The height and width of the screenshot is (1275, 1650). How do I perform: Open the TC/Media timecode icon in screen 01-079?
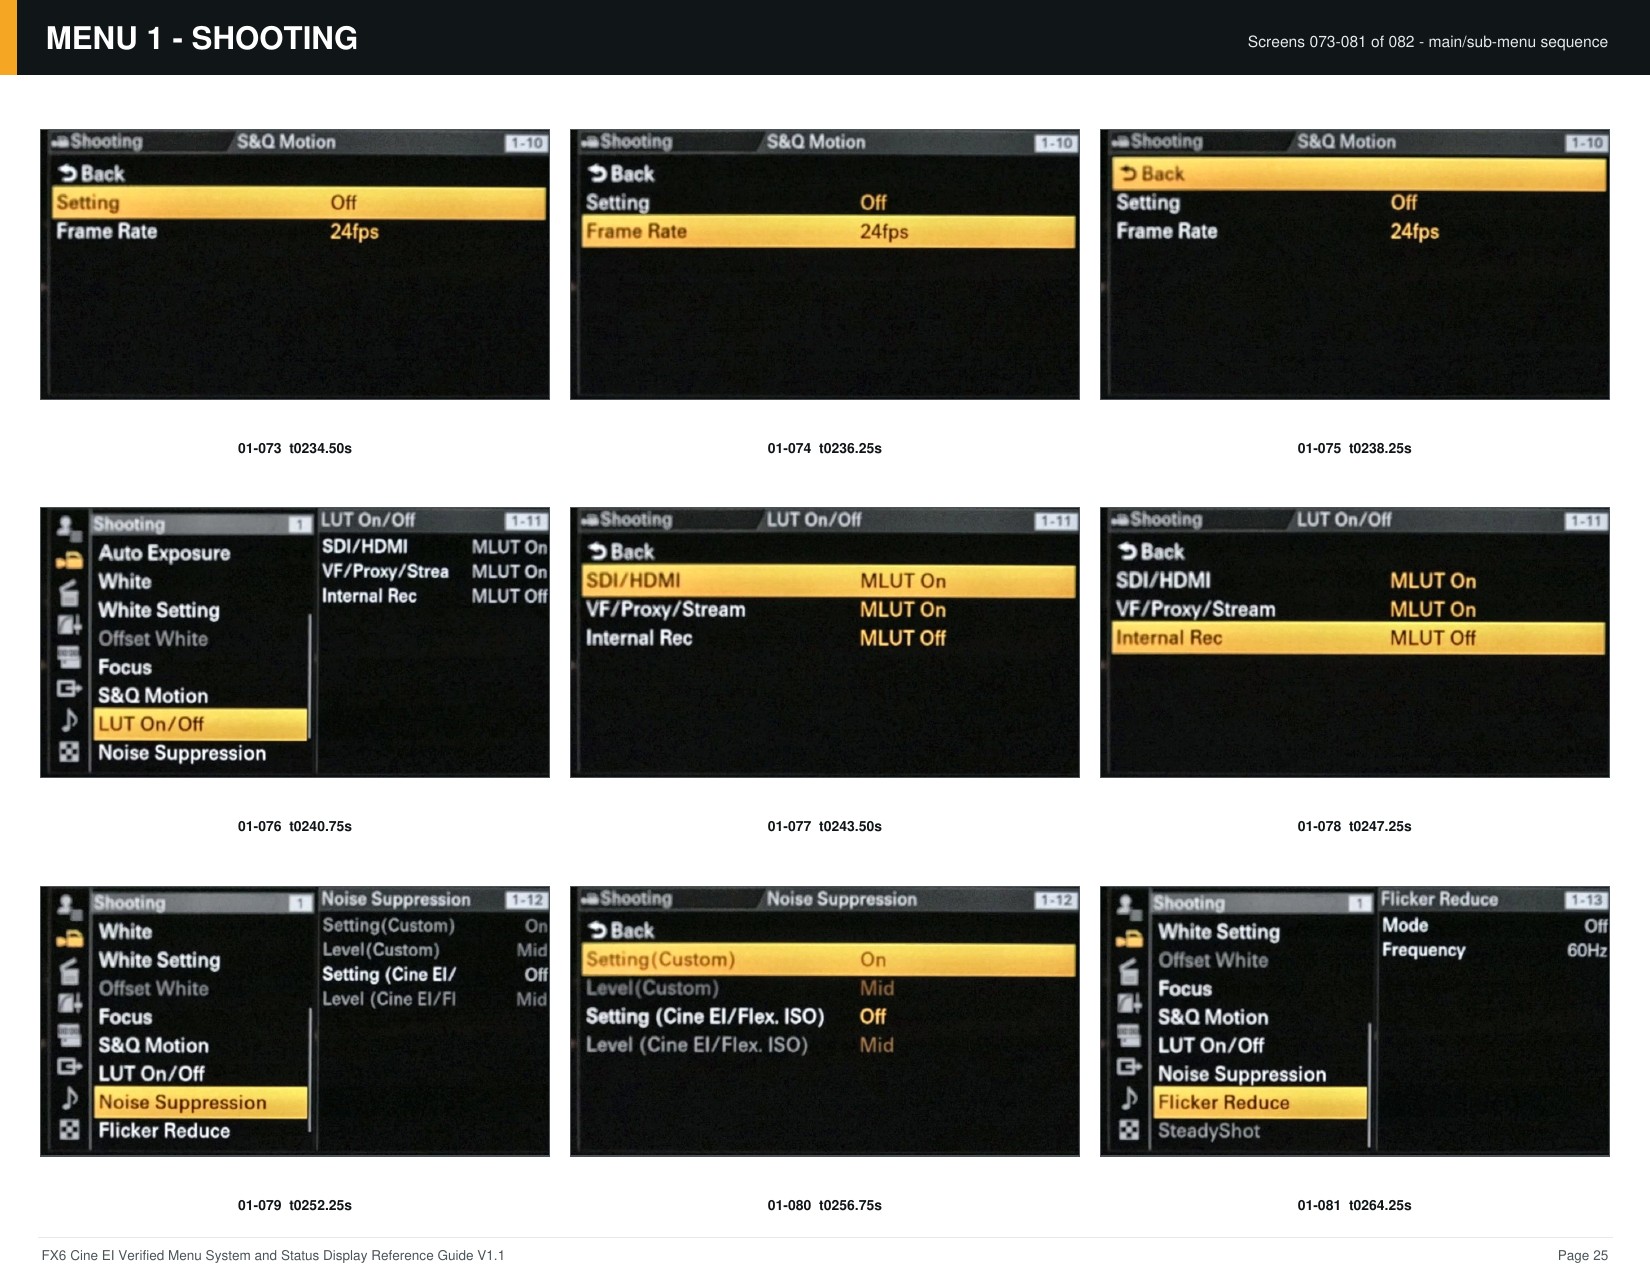point(68,1035)
